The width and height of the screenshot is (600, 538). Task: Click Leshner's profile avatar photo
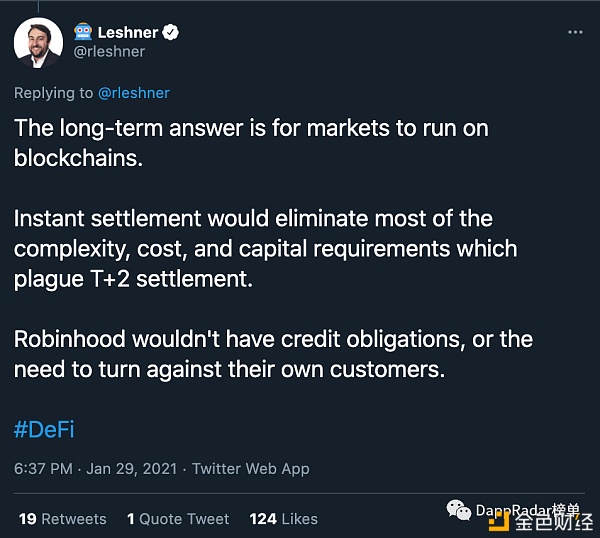tap(39, 42)
